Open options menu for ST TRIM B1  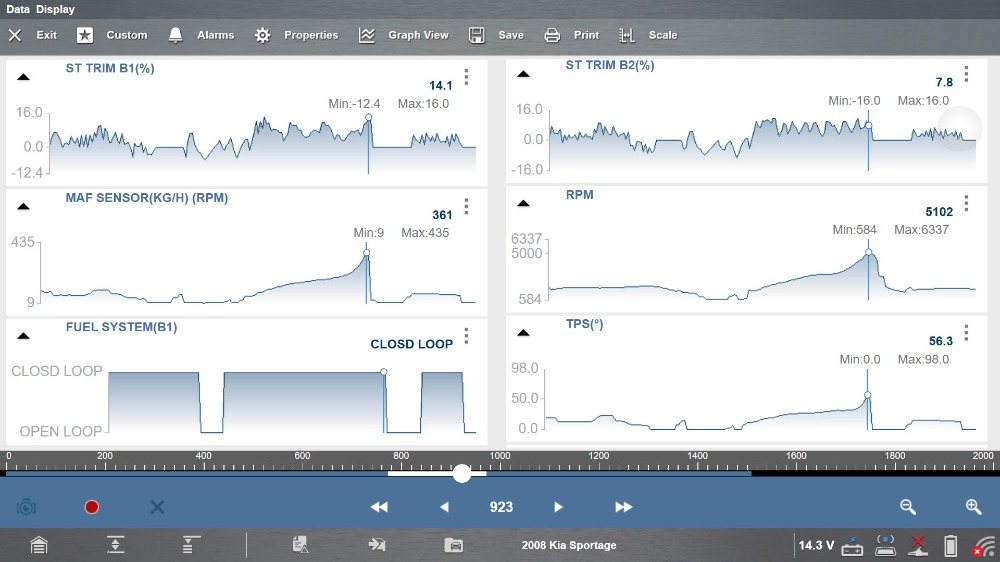point(466,77)
